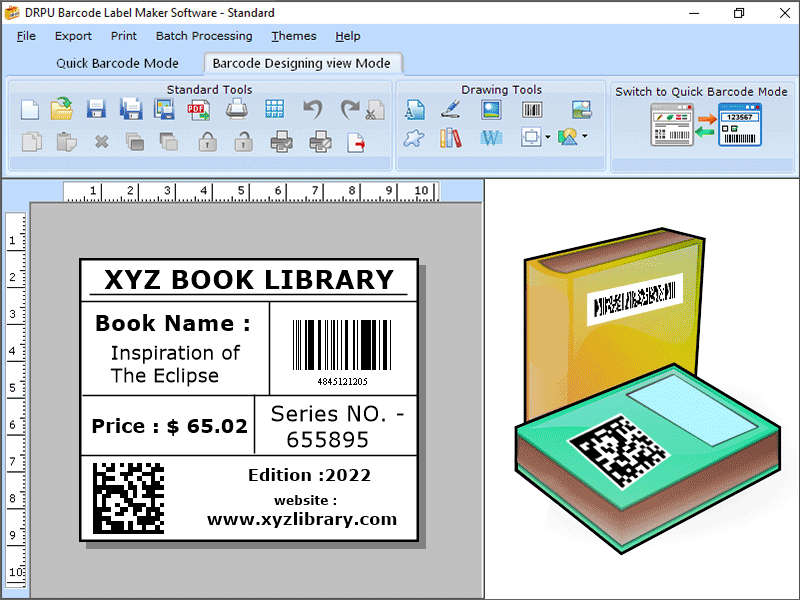The width and height of the screenshot is (800, 600).
Task: Click the image library tool icon
Action: (582, 109)
